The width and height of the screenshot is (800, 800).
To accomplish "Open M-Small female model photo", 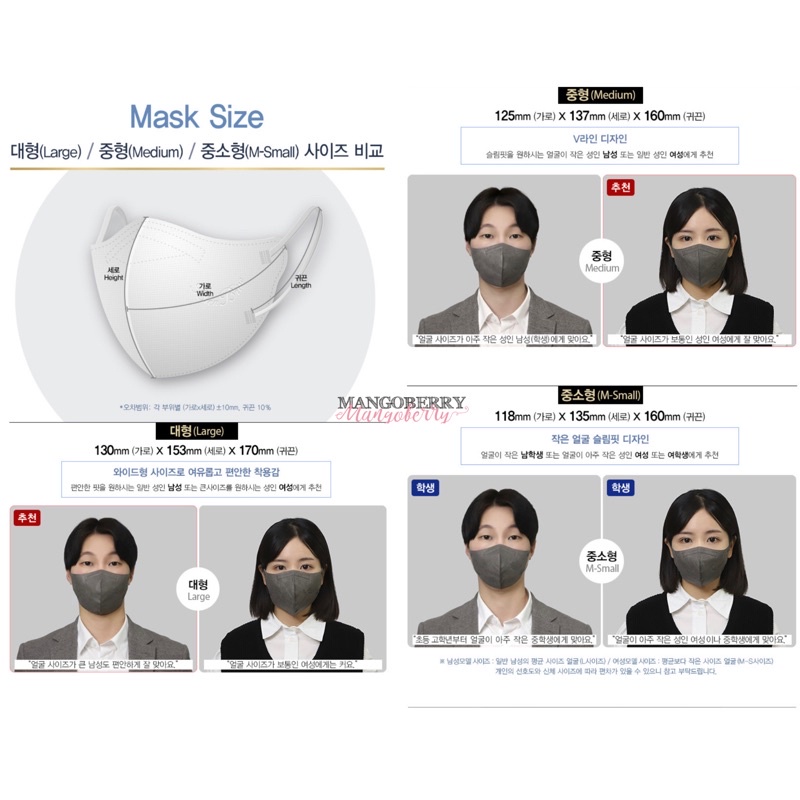I will [x=699, y=561].
